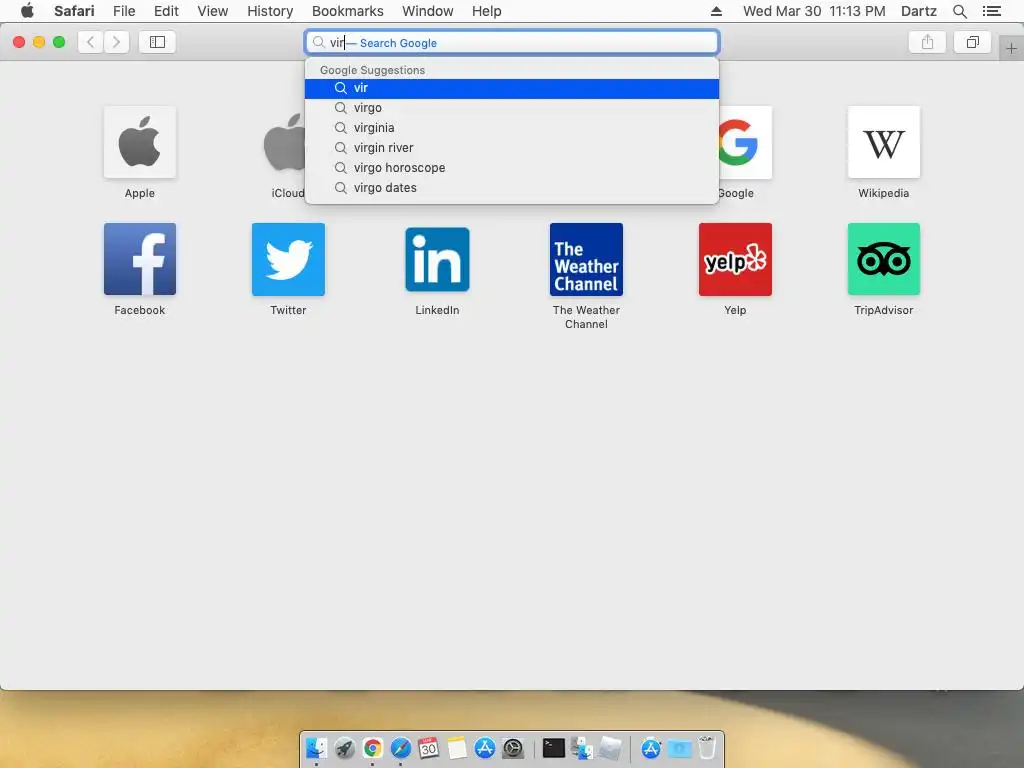
Task: Open the Apple menu
Action: [27, 11]
